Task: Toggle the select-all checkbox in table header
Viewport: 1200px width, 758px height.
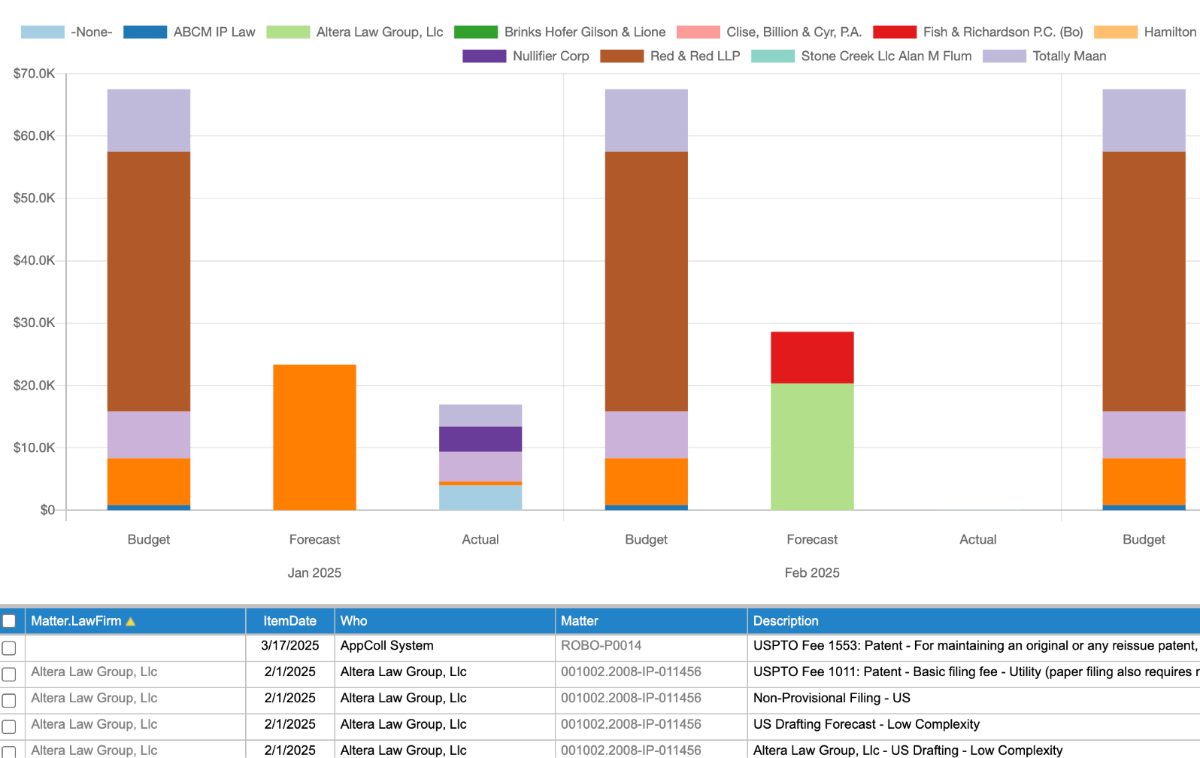Action: point(9,621)
